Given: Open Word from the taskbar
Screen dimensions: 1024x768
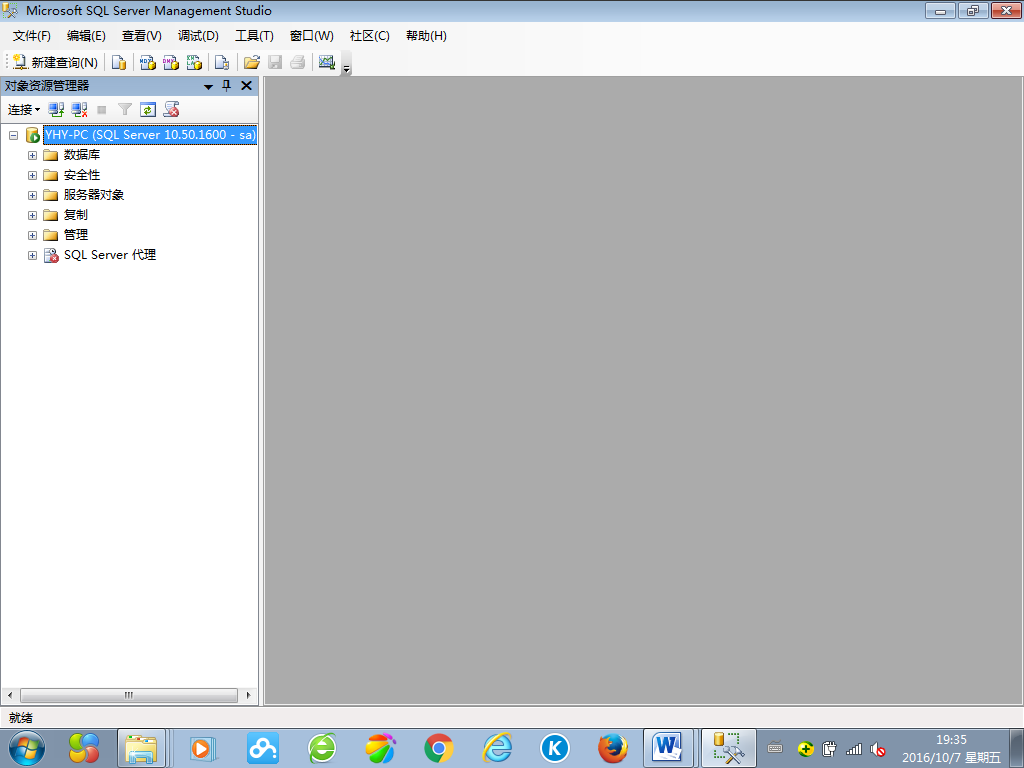Looking at the screenshot, I should 668,748.
